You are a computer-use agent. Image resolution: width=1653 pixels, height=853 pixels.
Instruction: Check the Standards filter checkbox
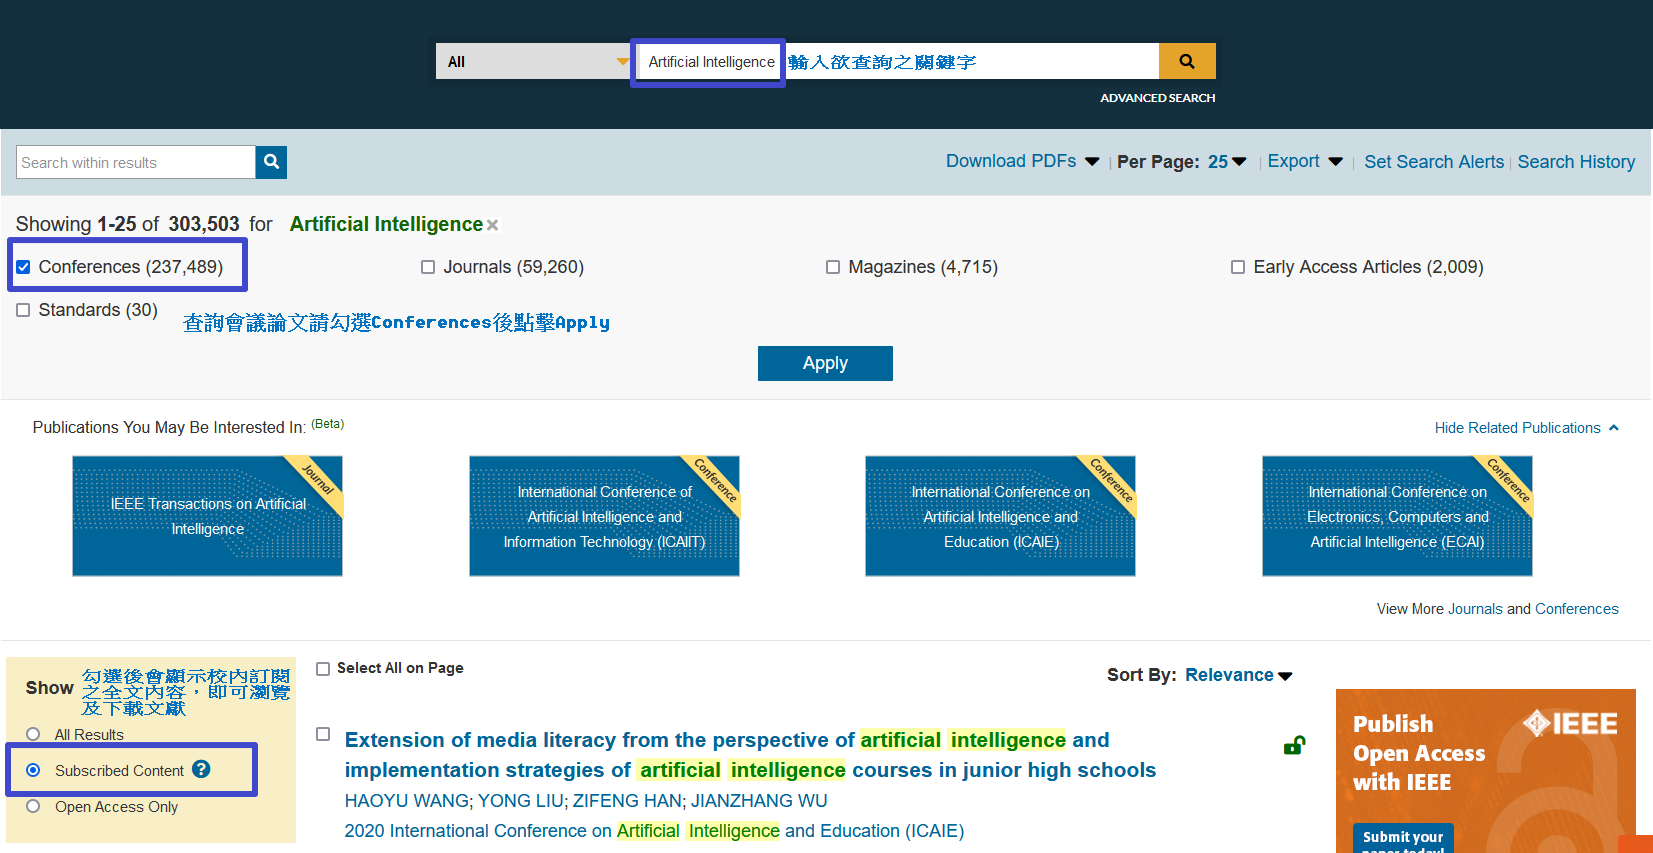click(x=23, y=310)
